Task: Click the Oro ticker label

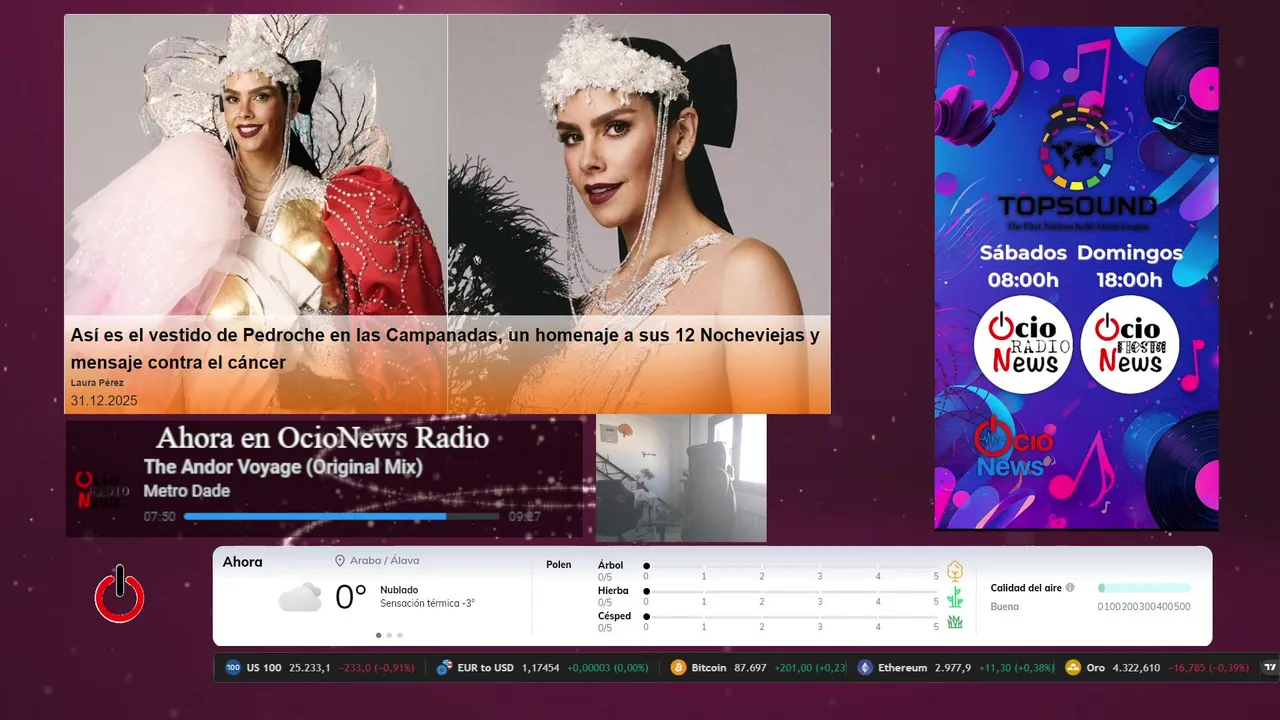Action: pyautogui.click(x=1096, y=667)
